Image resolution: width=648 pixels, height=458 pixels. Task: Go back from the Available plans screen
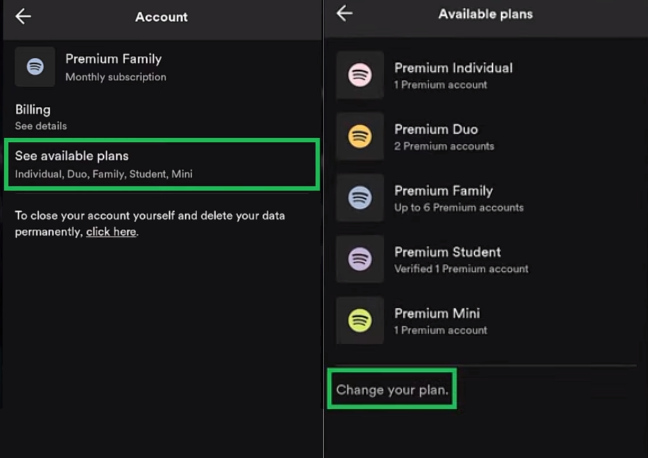click(x=344, y=14)
